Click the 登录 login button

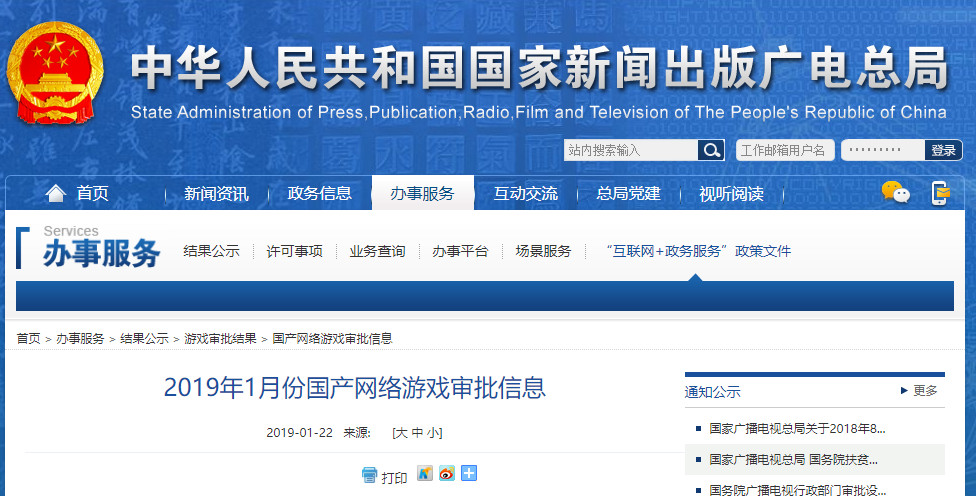pos(943,150)
